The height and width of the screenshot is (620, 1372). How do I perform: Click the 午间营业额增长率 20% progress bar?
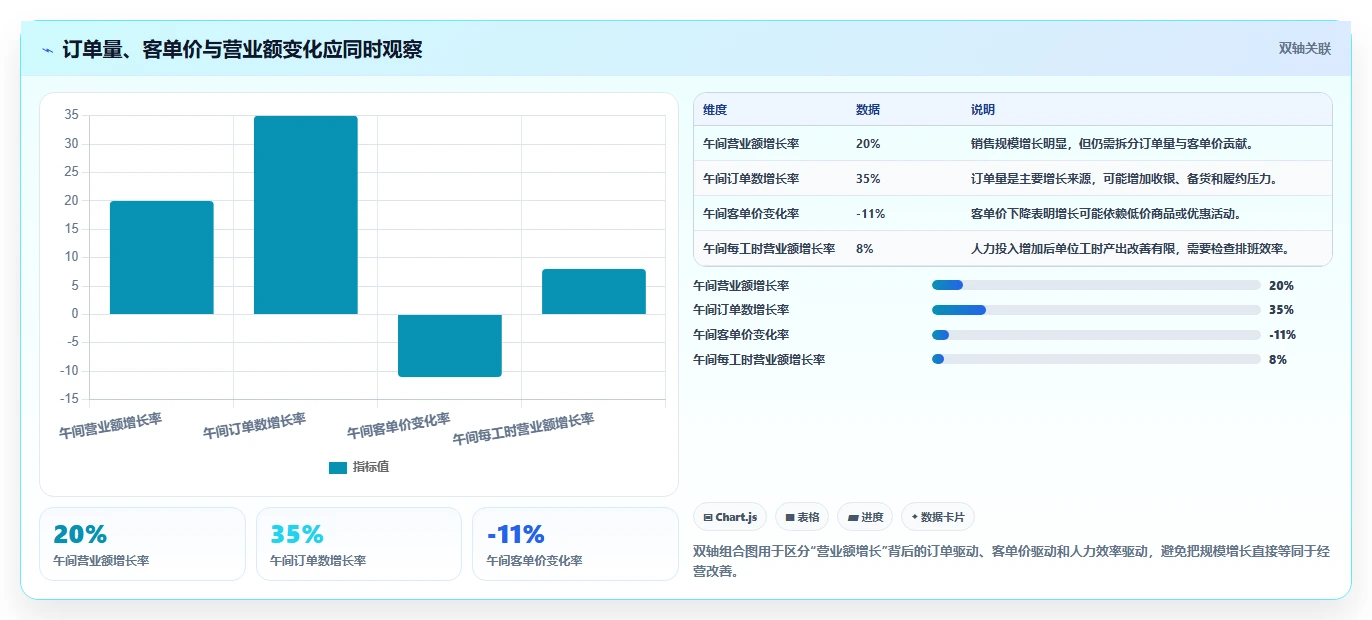click(1096, 285)
